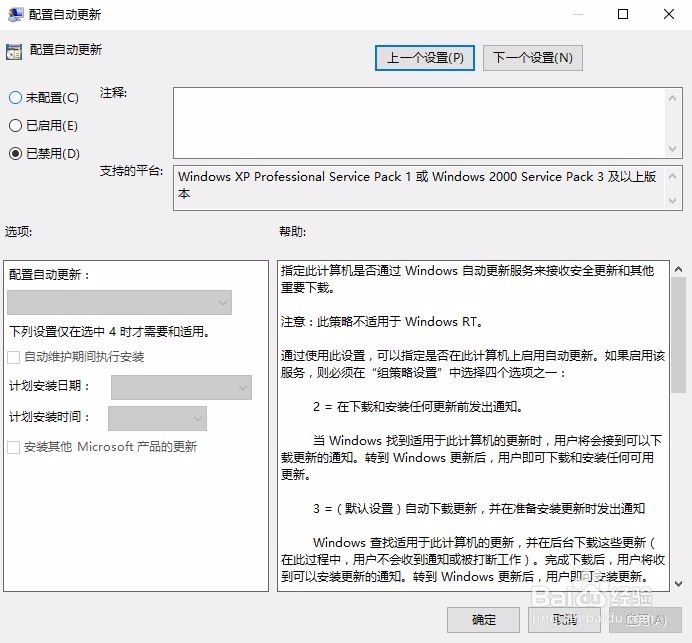Viewport: 692px width, 643px height.
Task: Click inside the 注释 comment text box
Action: point(419,123)
